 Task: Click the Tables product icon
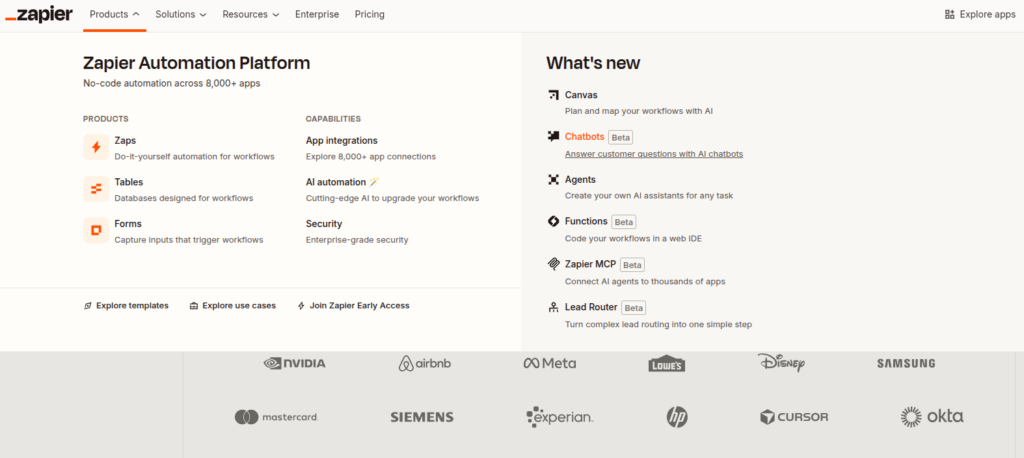coord(96,189)
